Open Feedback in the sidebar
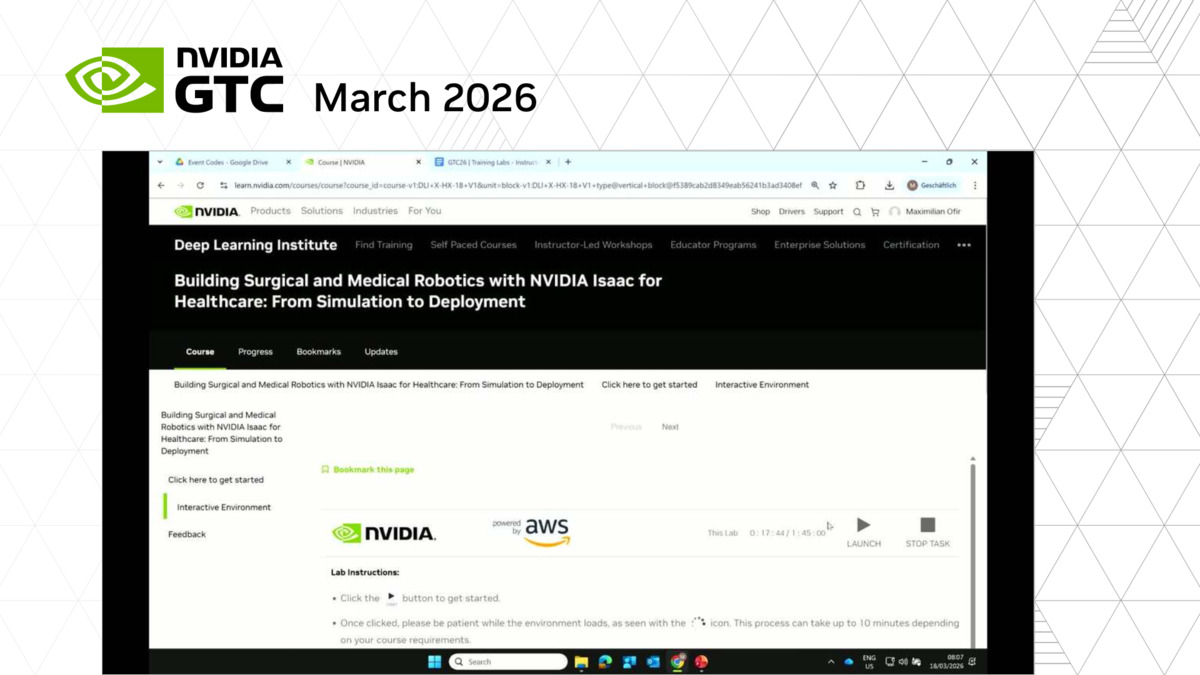Image resolution: width=1200 pixels, height=675 pixels. [187, 535]
